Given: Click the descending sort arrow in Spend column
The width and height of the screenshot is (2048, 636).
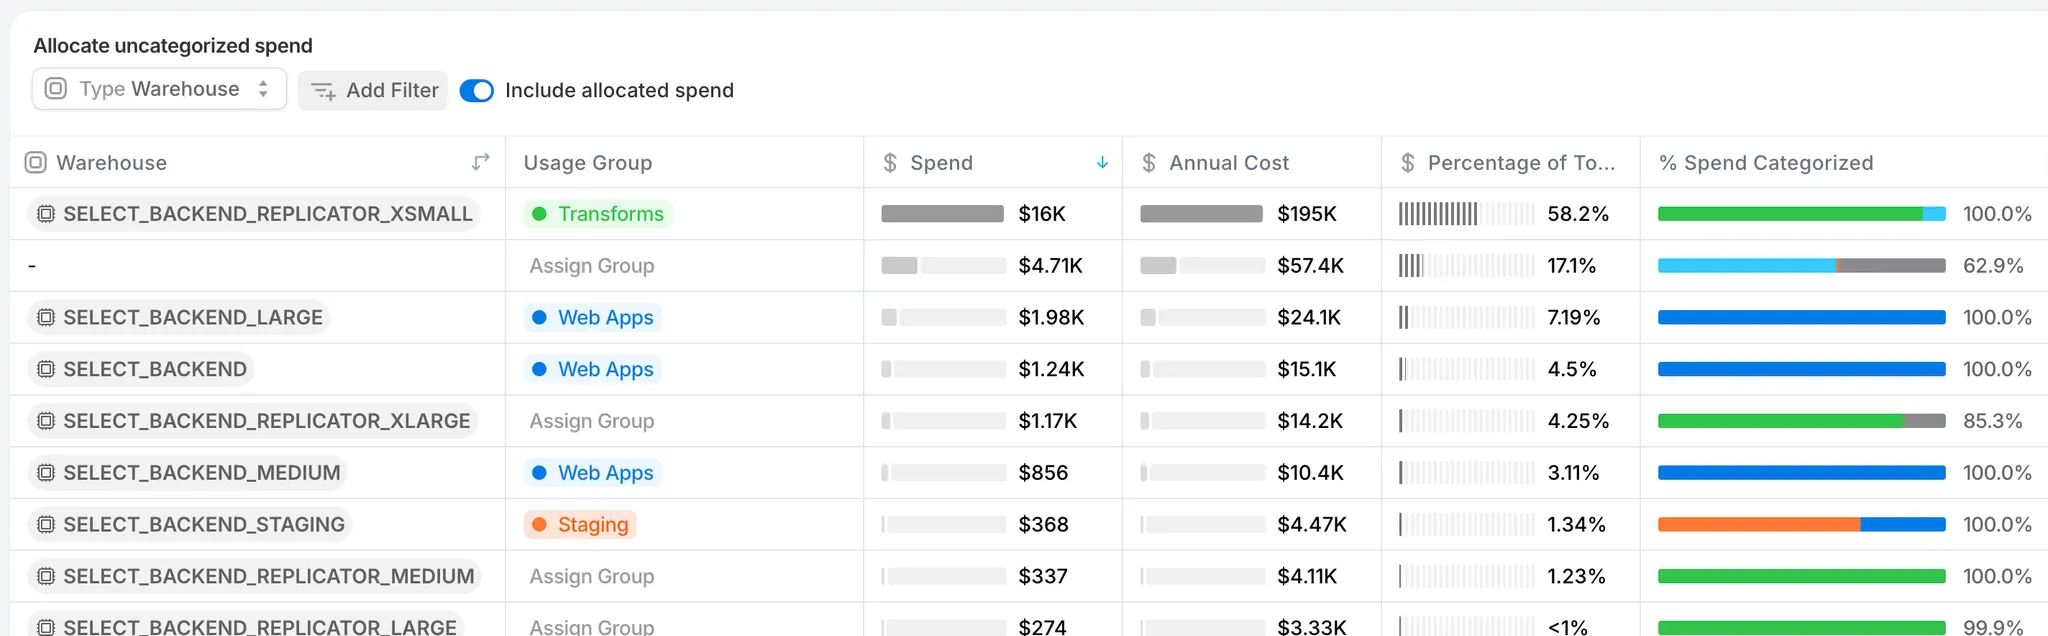Looking at the screenshot, I should [x=1102, y=163].
